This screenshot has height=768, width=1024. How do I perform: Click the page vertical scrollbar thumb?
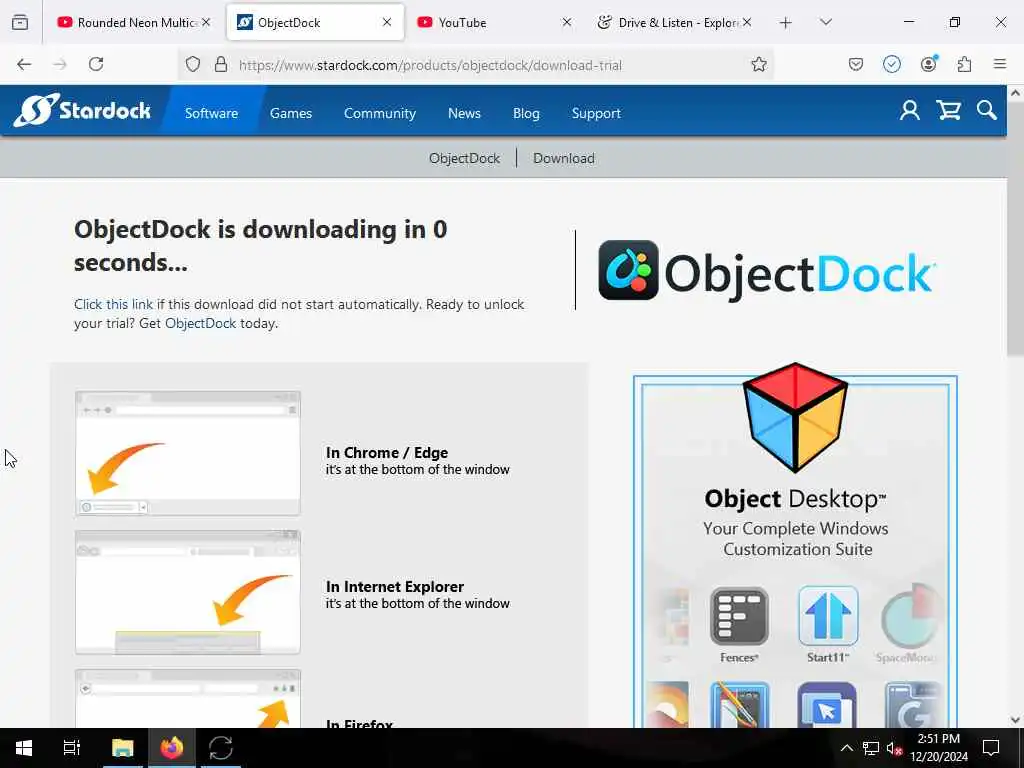tap(1015, 229)
